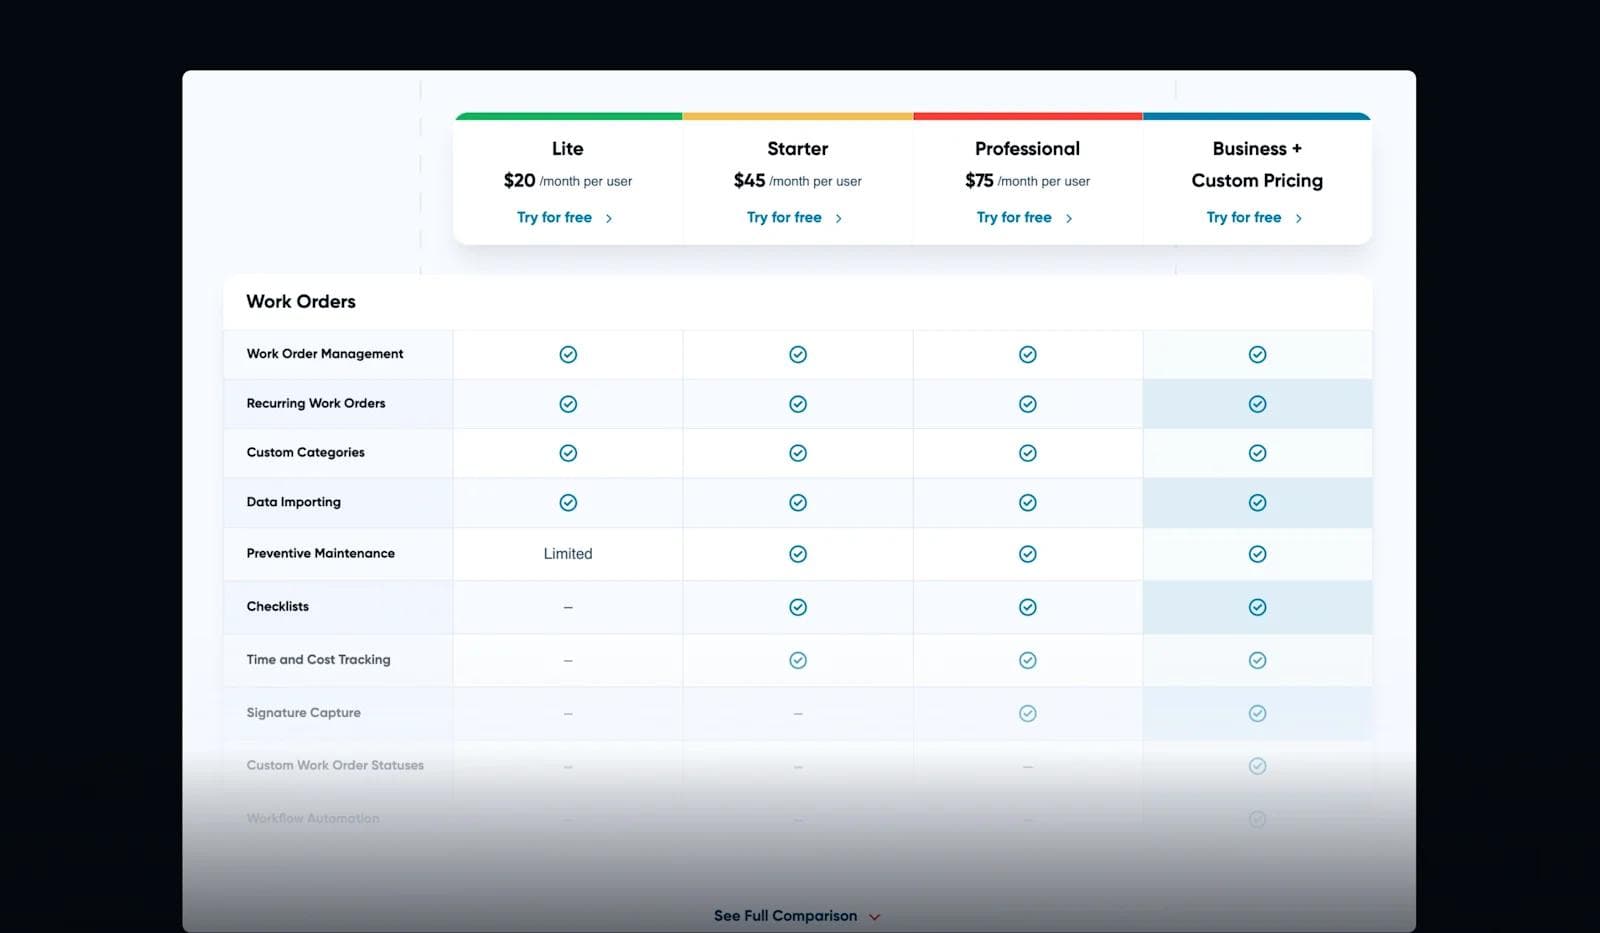The image size is (1600, 933).
Task: Select the Professional plan column header
Action: (x=1027, y=148)
